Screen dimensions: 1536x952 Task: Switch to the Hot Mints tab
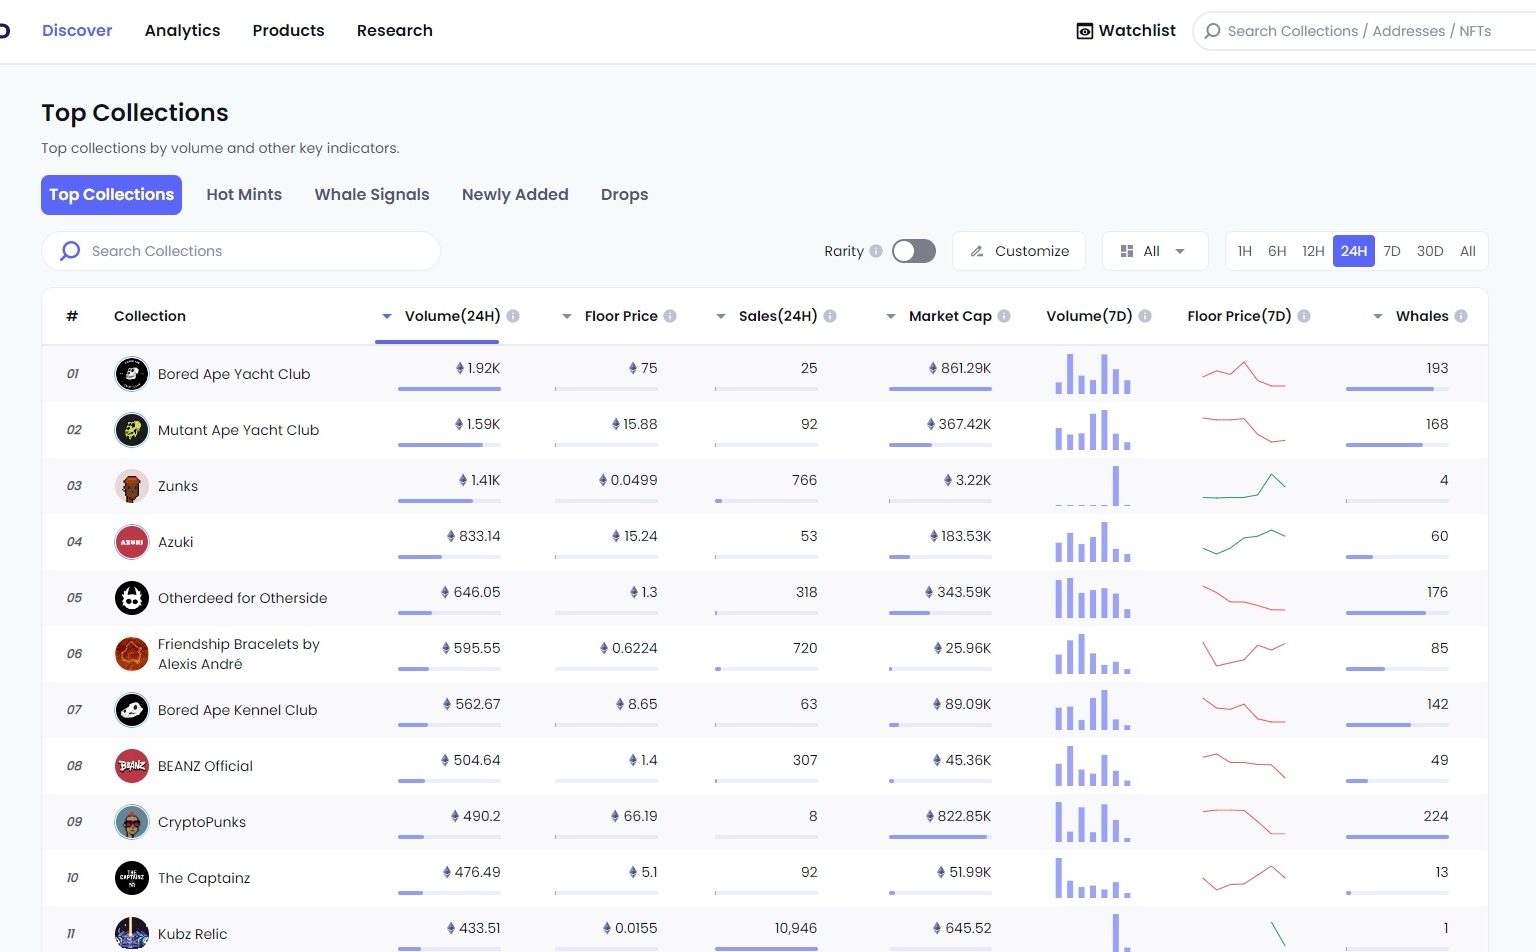244,195
